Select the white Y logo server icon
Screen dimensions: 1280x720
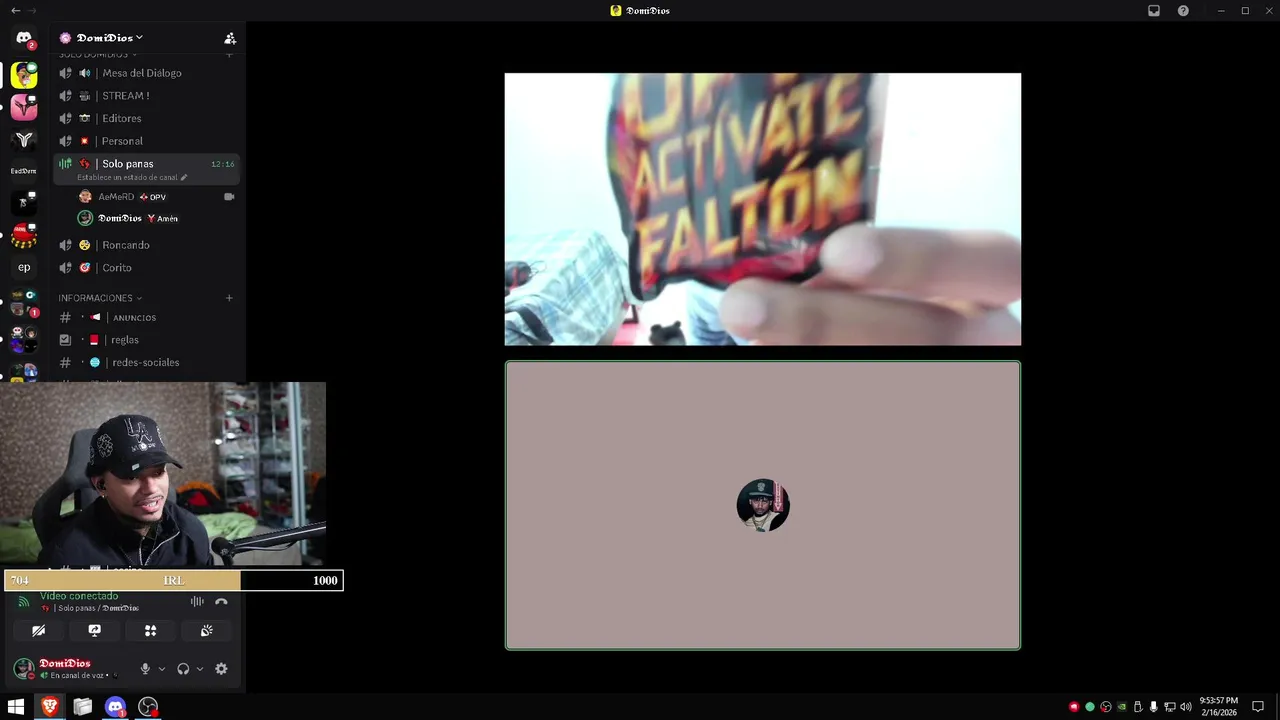tap(24, 139)
